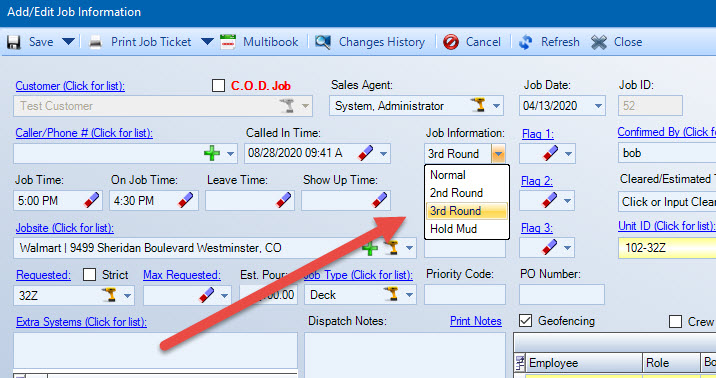716x378 pixels.
Task: Select Hold Mud from Job Information list
Action: pos(467,229)
